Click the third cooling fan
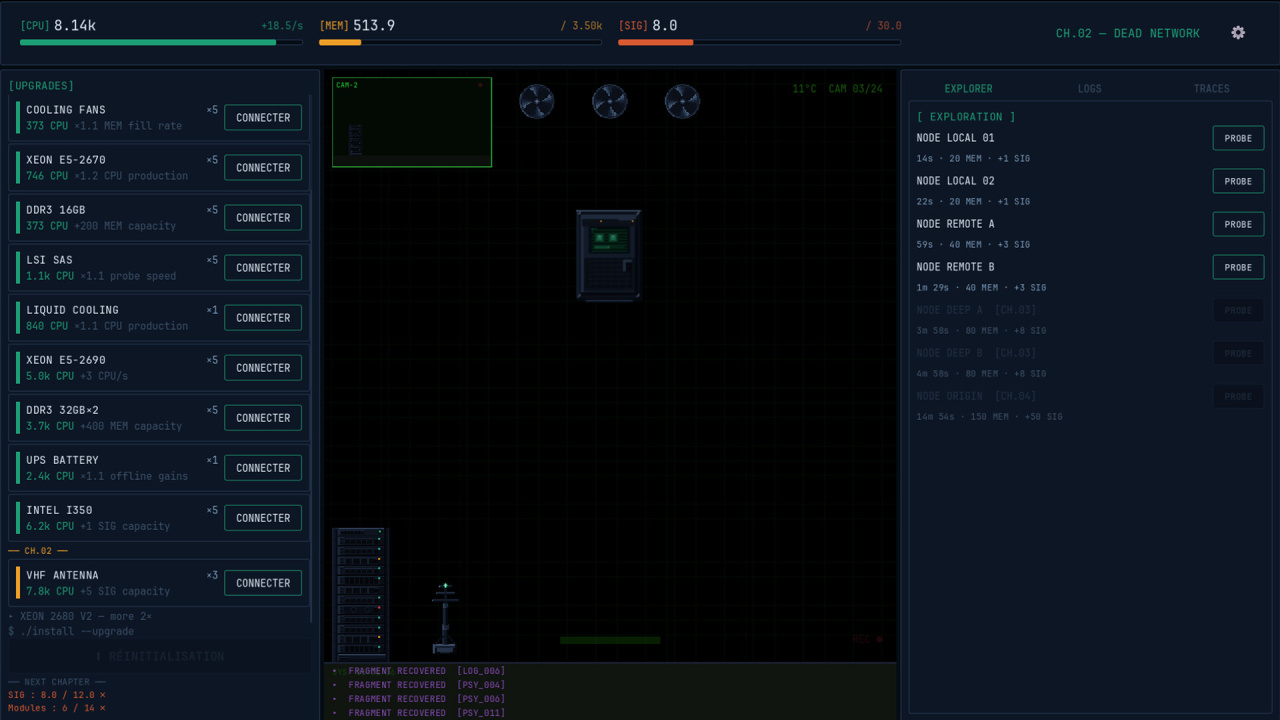 (682, 101)
